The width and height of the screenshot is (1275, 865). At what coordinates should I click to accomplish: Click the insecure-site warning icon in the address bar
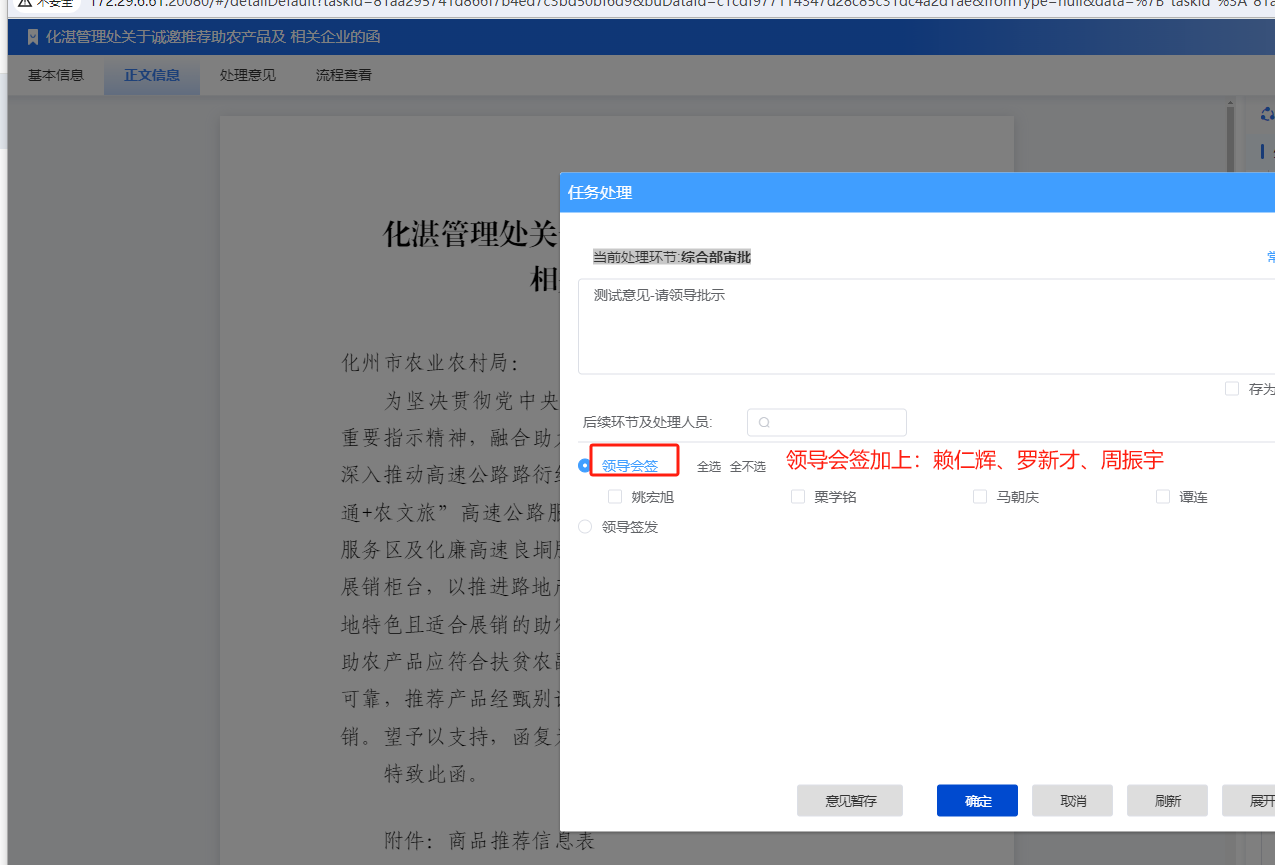tap(24, 3)
